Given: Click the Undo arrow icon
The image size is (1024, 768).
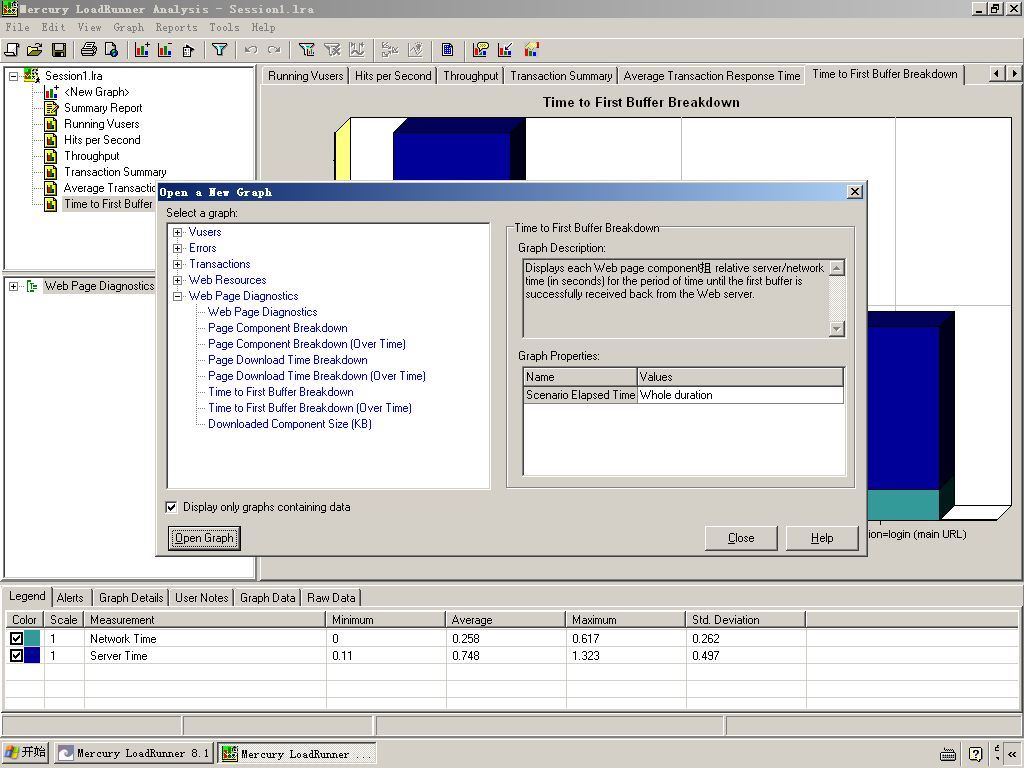Looking at the screenshot, I should point(251,50).
